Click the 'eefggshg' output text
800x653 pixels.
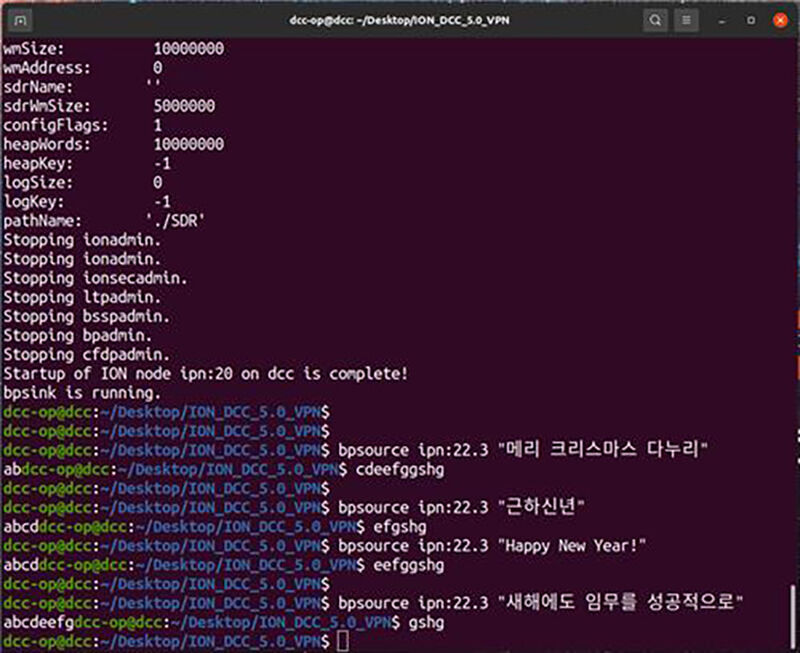pyautogui.click(x=409, y=565)
